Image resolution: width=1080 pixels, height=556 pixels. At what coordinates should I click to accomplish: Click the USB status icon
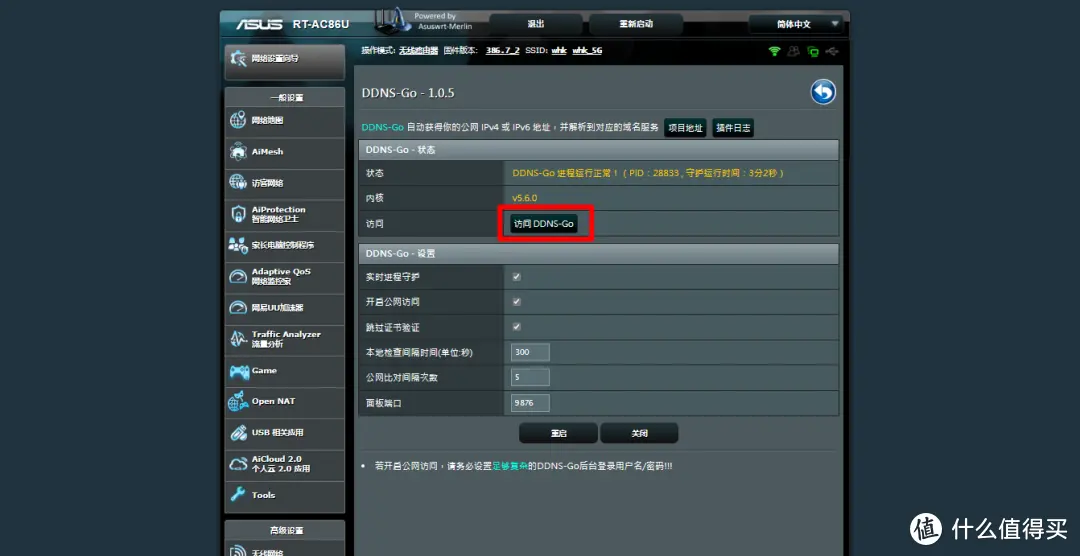tap(833, 51)
